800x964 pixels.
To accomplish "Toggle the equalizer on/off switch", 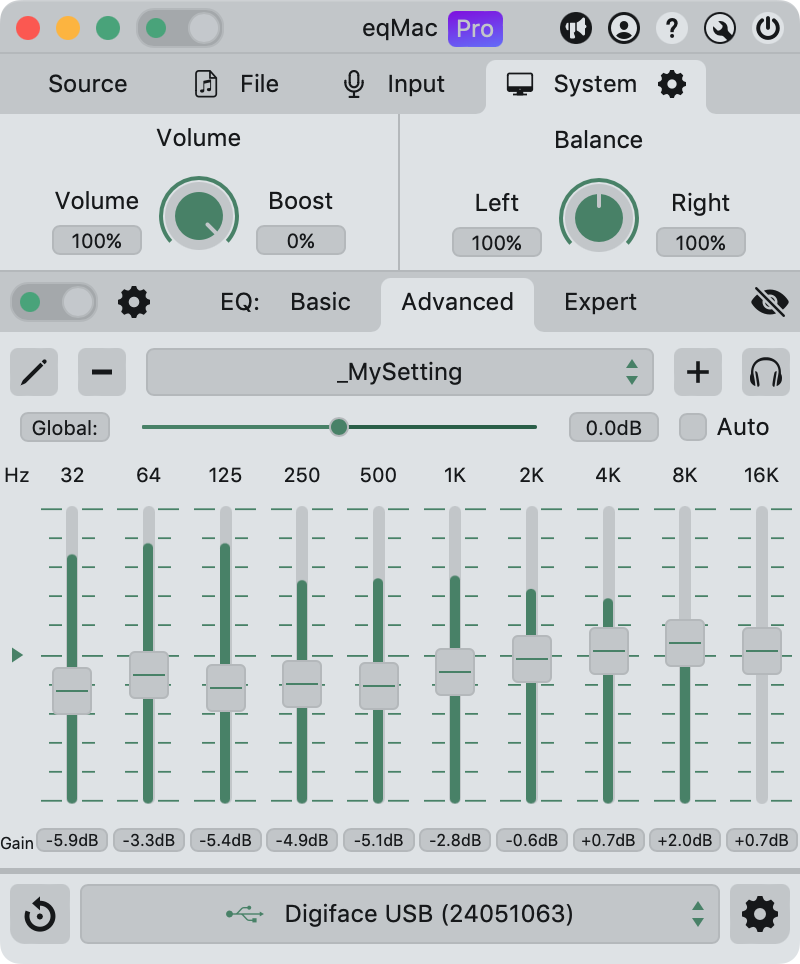I will tap(54, 302).
